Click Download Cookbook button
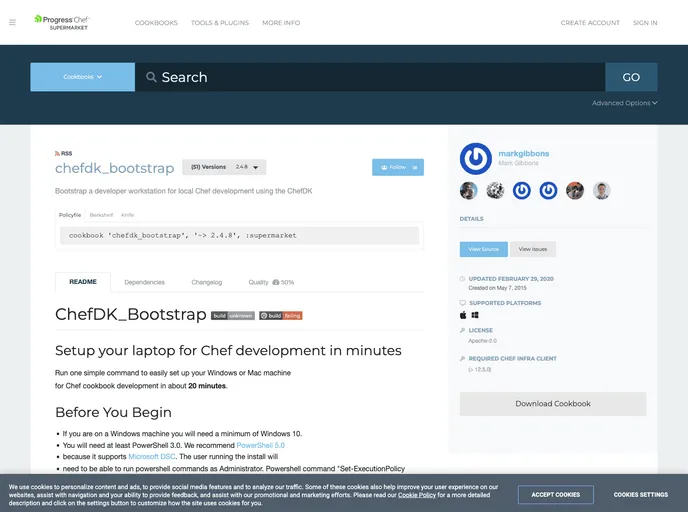The height and width of the screenshot is (512, 688). click(x=553, y=404)
